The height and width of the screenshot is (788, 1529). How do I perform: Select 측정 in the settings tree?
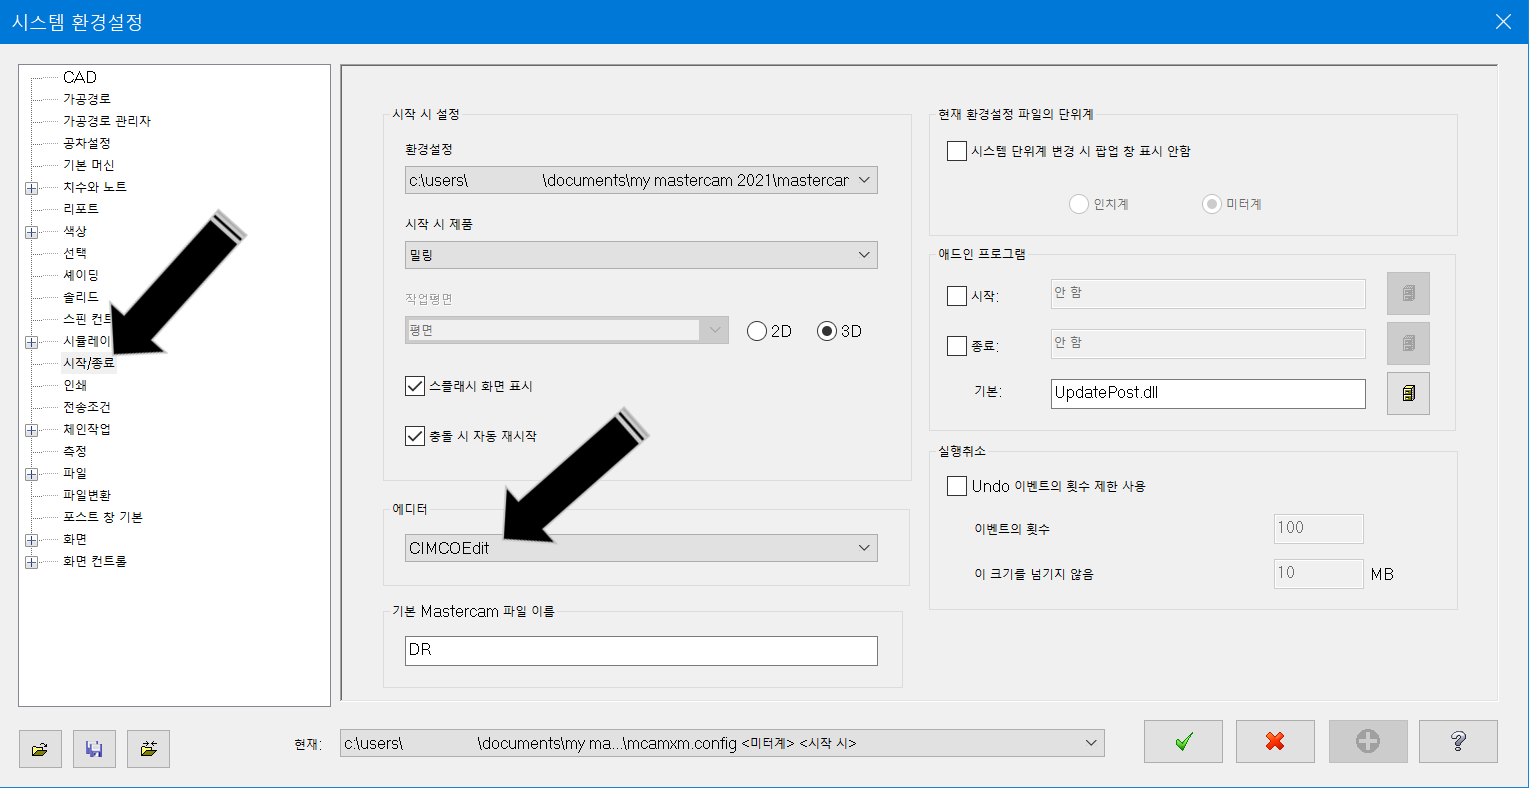pyautogui.click(x=75, y=451)
